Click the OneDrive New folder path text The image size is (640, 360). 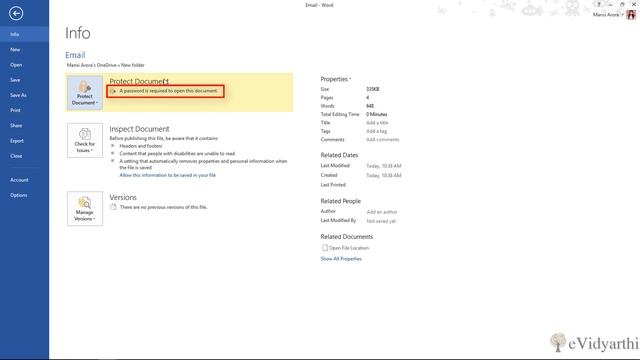(105, 65)
